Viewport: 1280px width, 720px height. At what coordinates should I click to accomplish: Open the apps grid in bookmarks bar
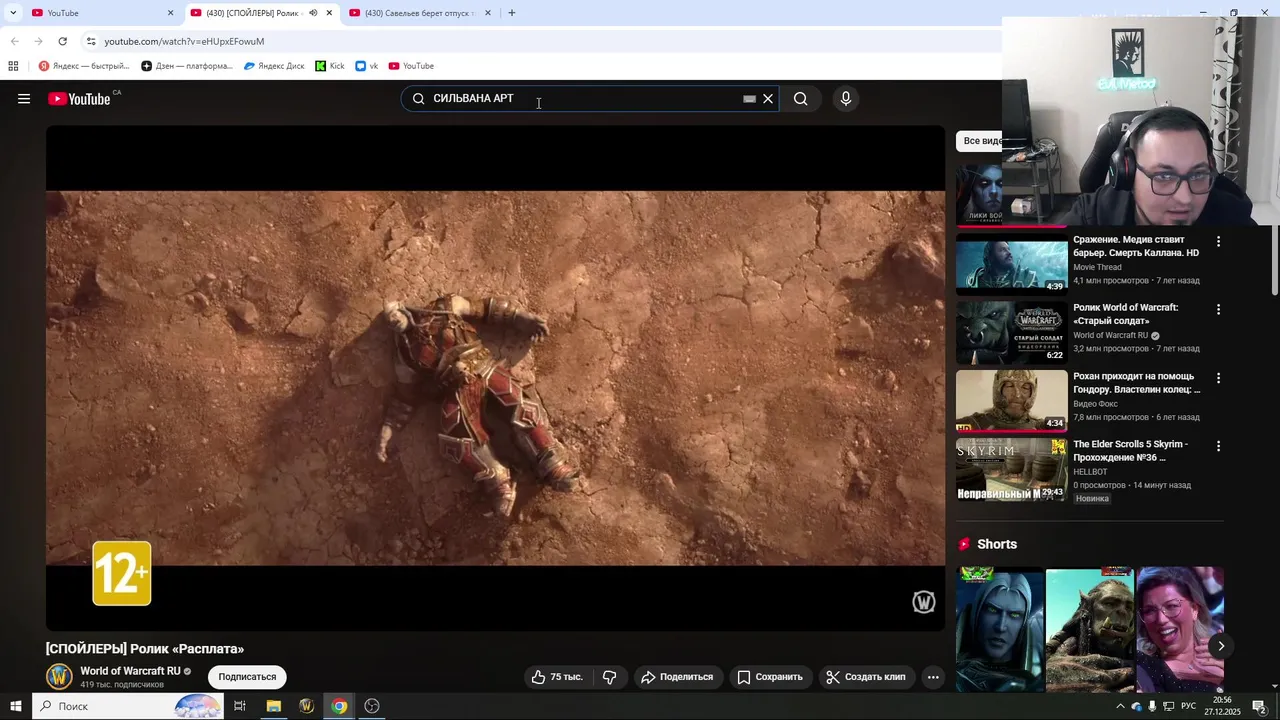13,66
